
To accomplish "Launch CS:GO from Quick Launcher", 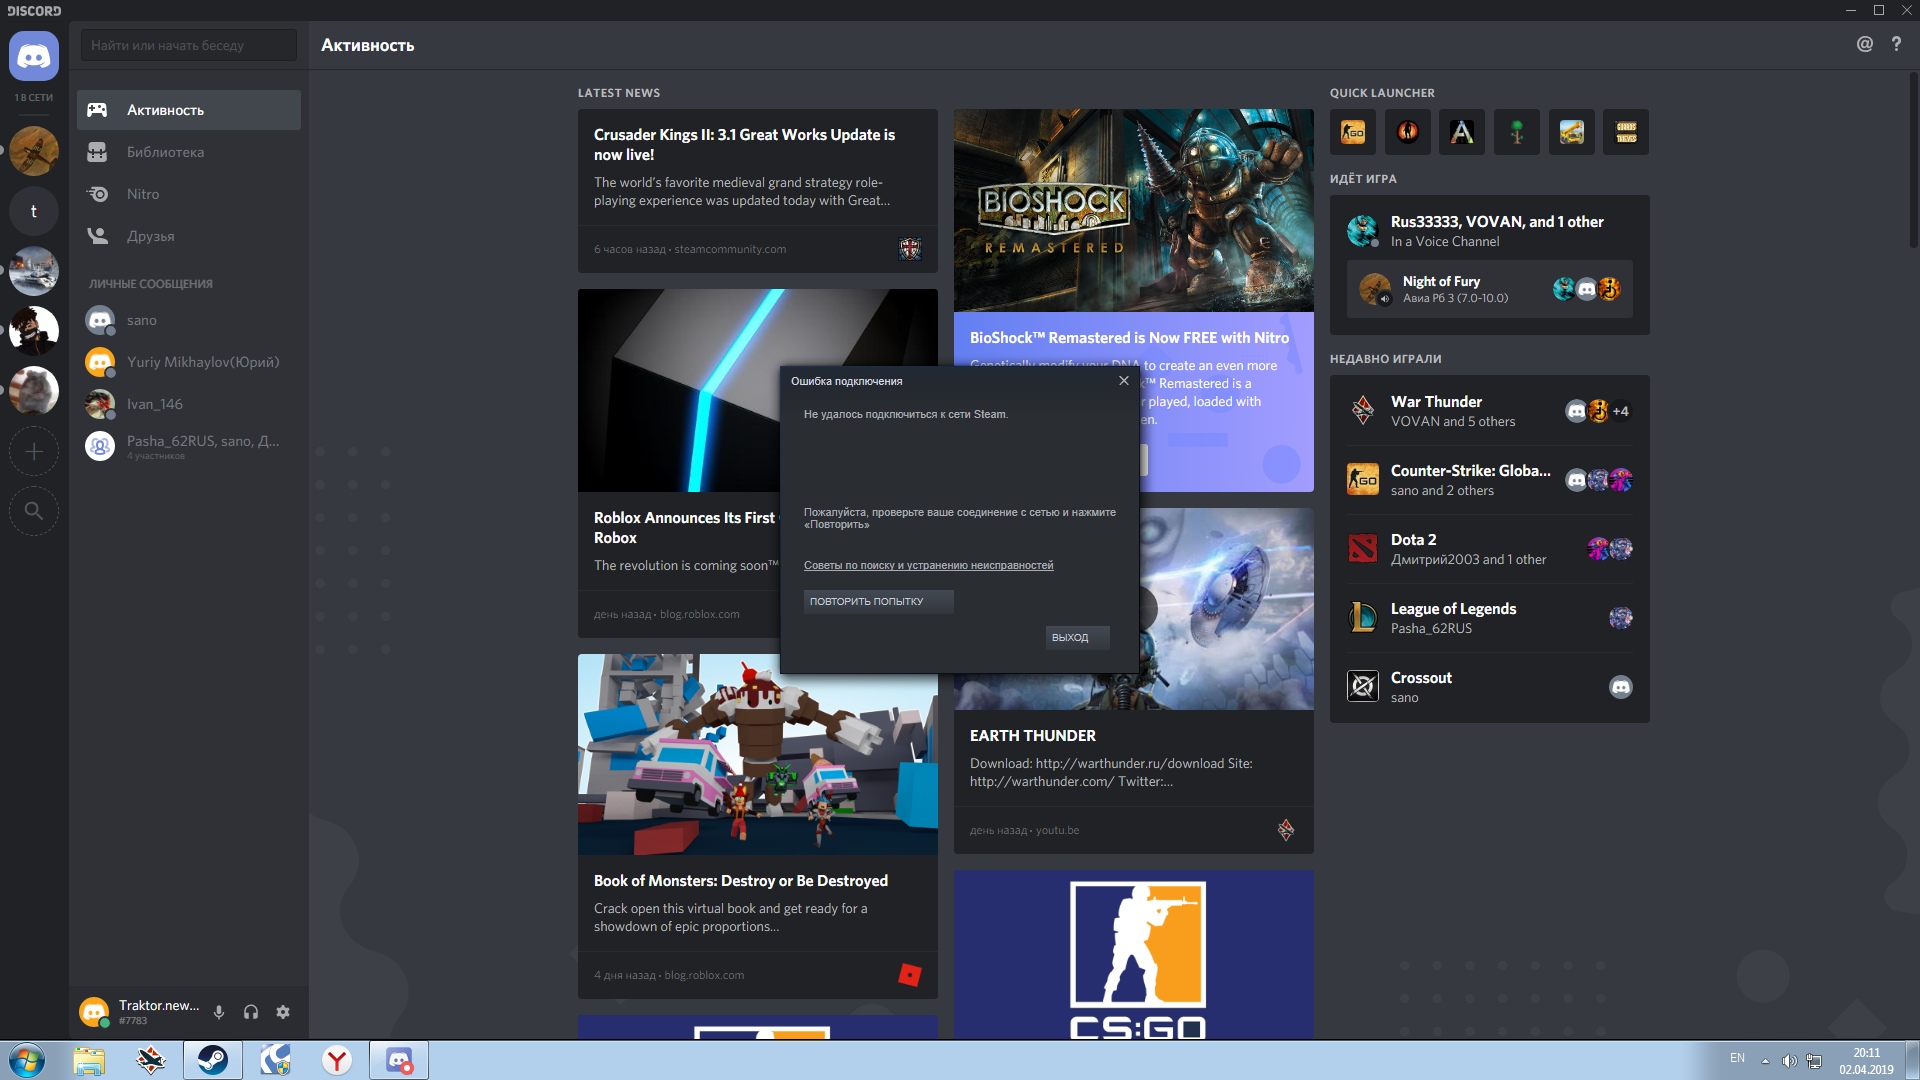I will click(1353, 132).
